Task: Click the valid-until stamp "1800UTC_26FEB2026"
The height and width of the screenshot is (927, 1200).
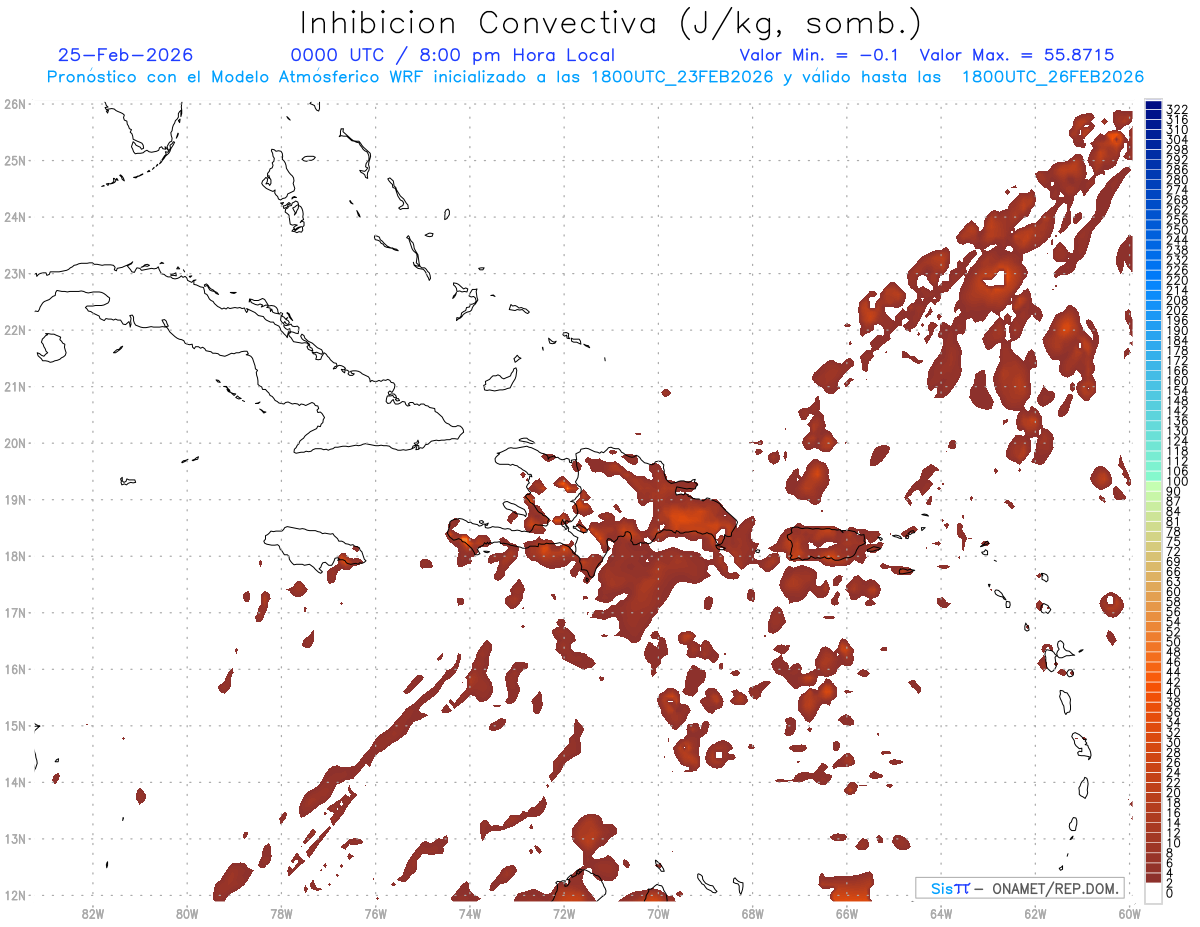Action: (x=1053, y=77)
